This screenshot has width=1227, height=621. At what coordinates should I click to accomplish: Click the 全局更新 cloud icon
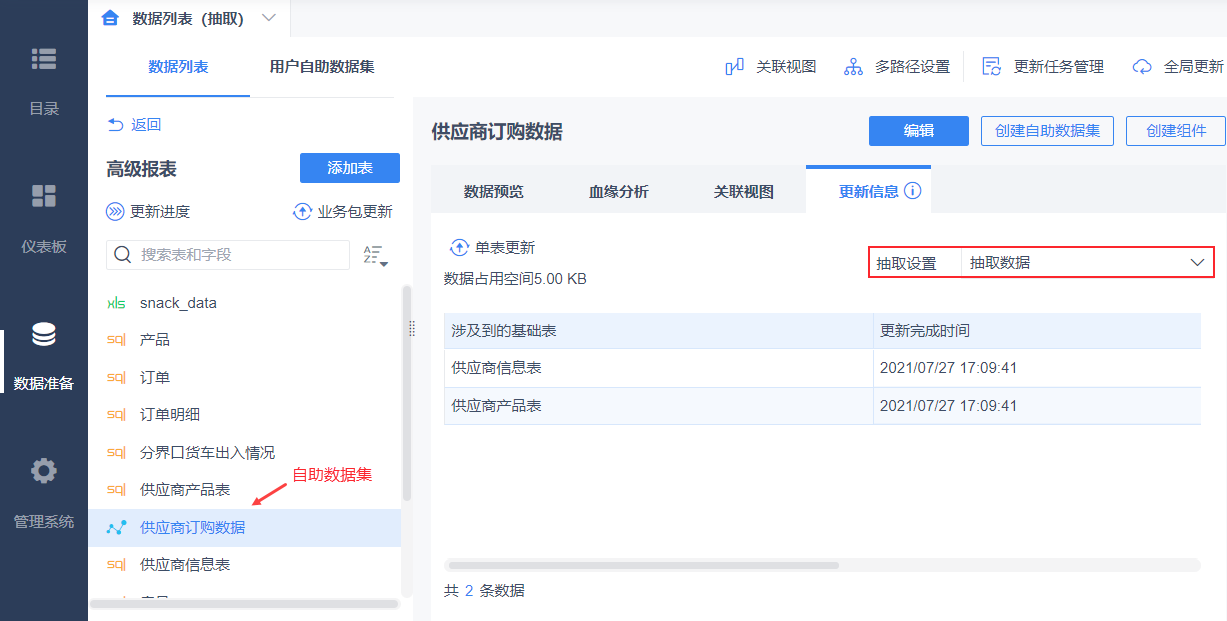coord(1142,67)
